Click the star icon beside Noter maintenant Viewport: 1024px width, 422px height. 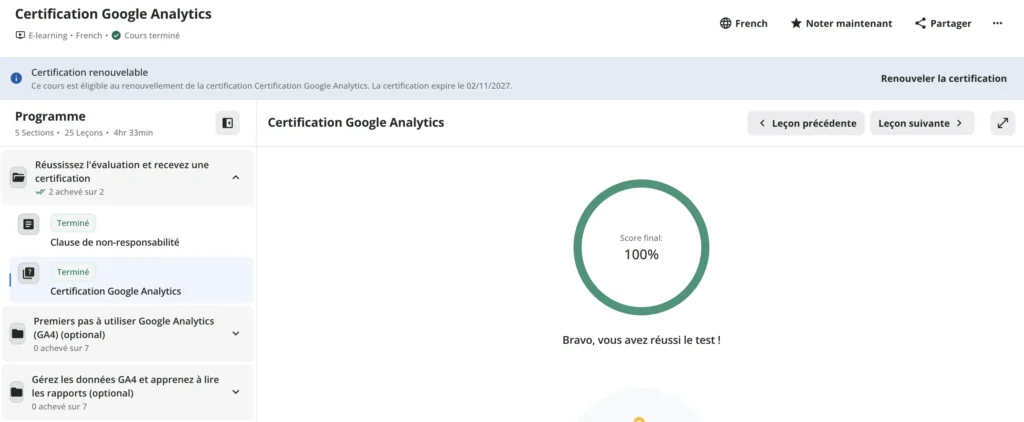pyautogui.click(x=796, y=24)
